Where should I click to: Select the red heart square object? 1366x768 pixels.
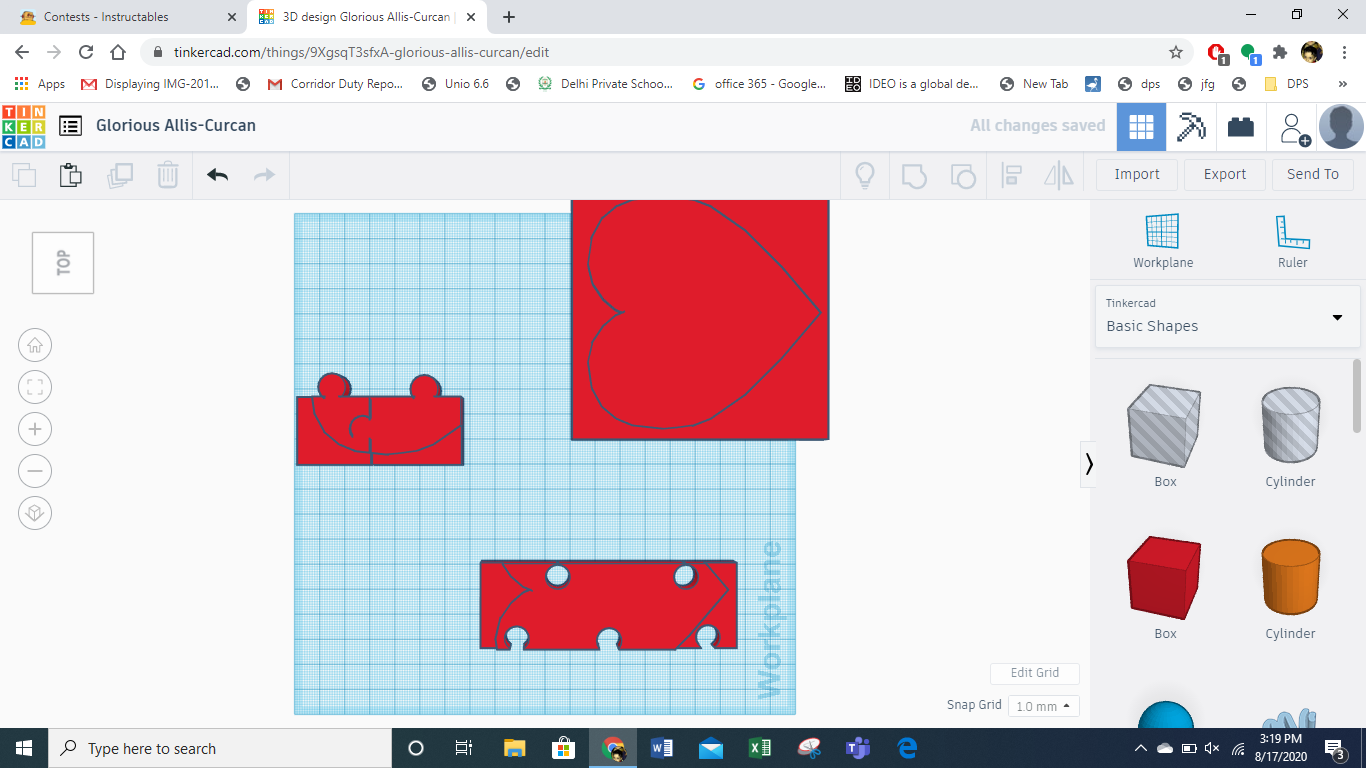click(x=700, y=320)
